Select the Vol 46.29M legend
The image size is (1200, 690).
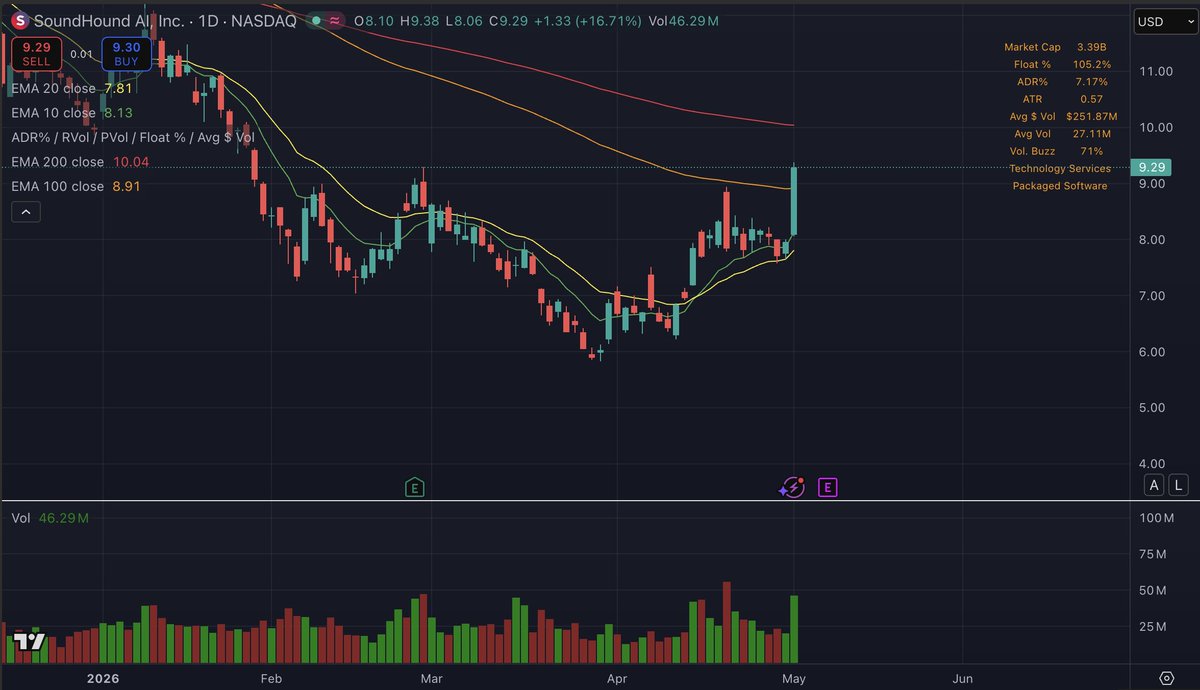pos(50,518)
